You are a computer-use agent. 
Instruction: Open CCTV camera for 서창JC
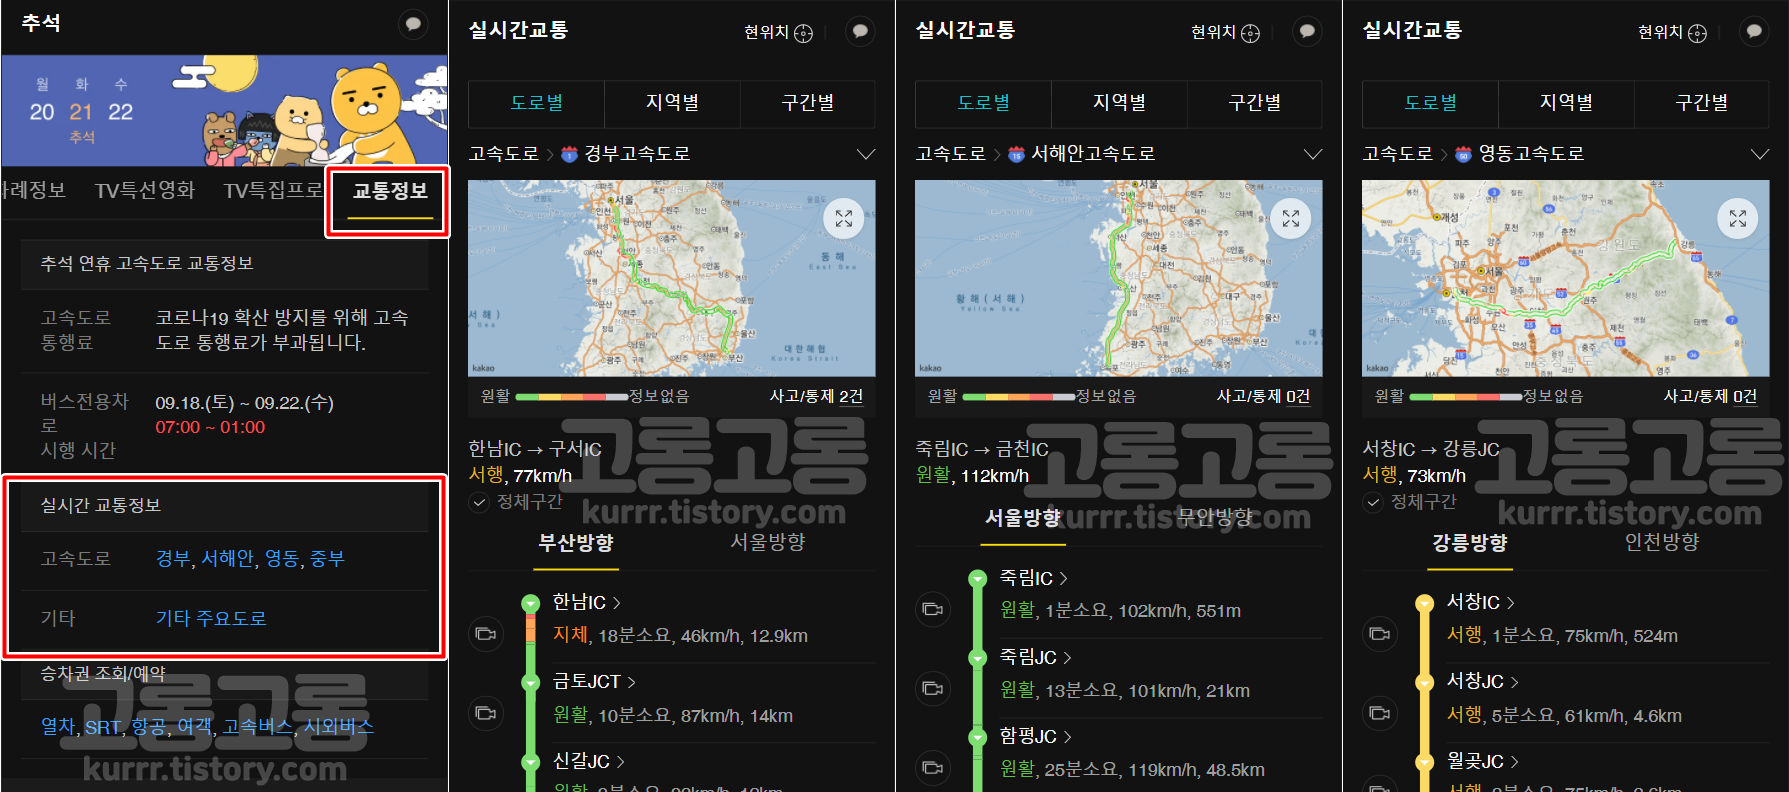pyautogui.click(x=1380, y=713)
